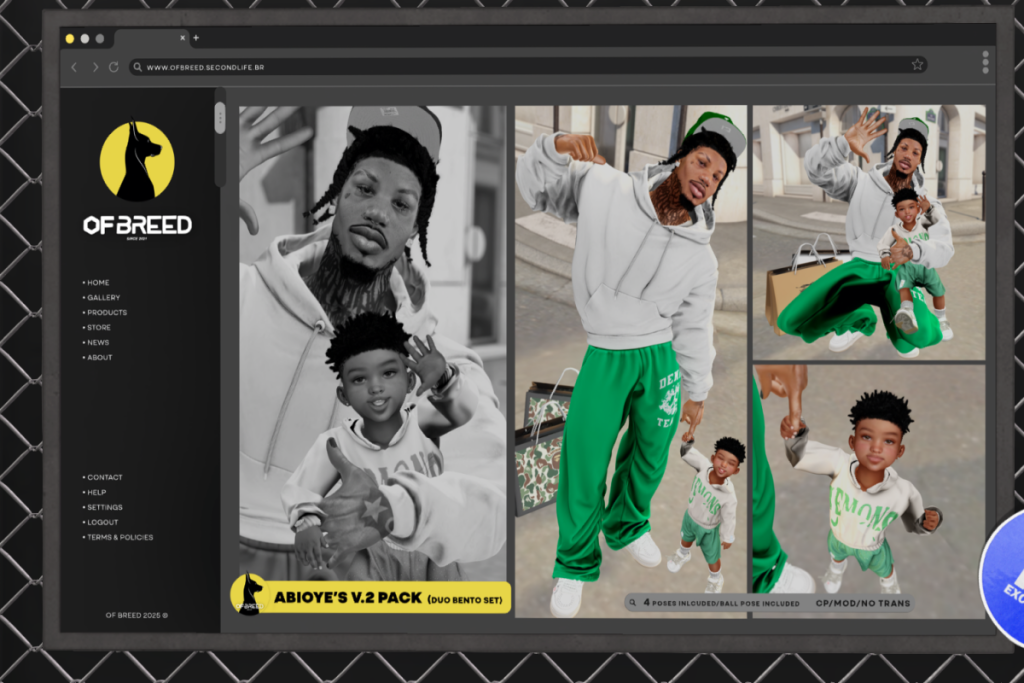Click the address bar URL field

coord(528,67)
